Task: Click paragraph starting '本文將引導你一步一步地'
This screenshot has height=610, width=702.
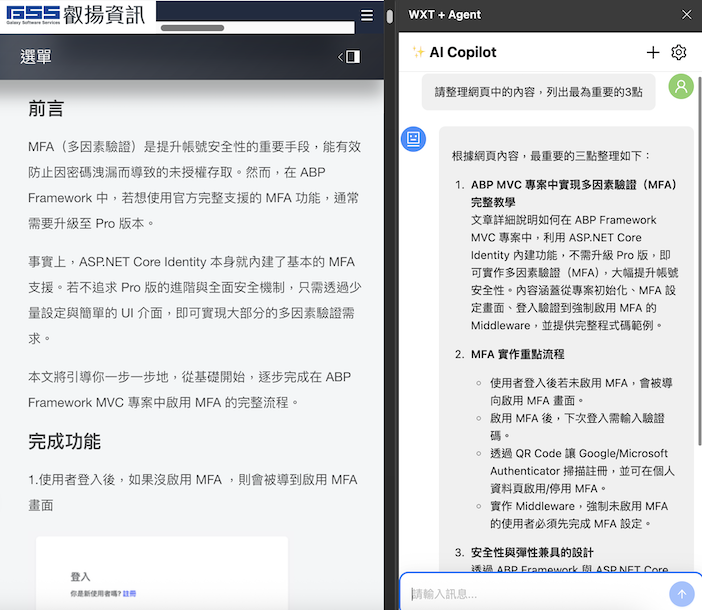Action: (x=189, y=389)
